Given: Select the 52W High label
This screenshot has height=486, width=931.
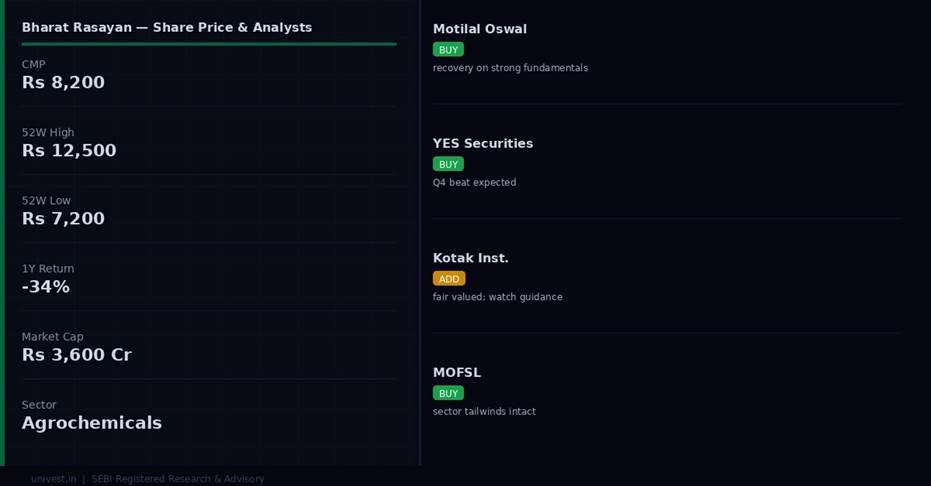Looking at the screenshot, I should pos(48,132).
